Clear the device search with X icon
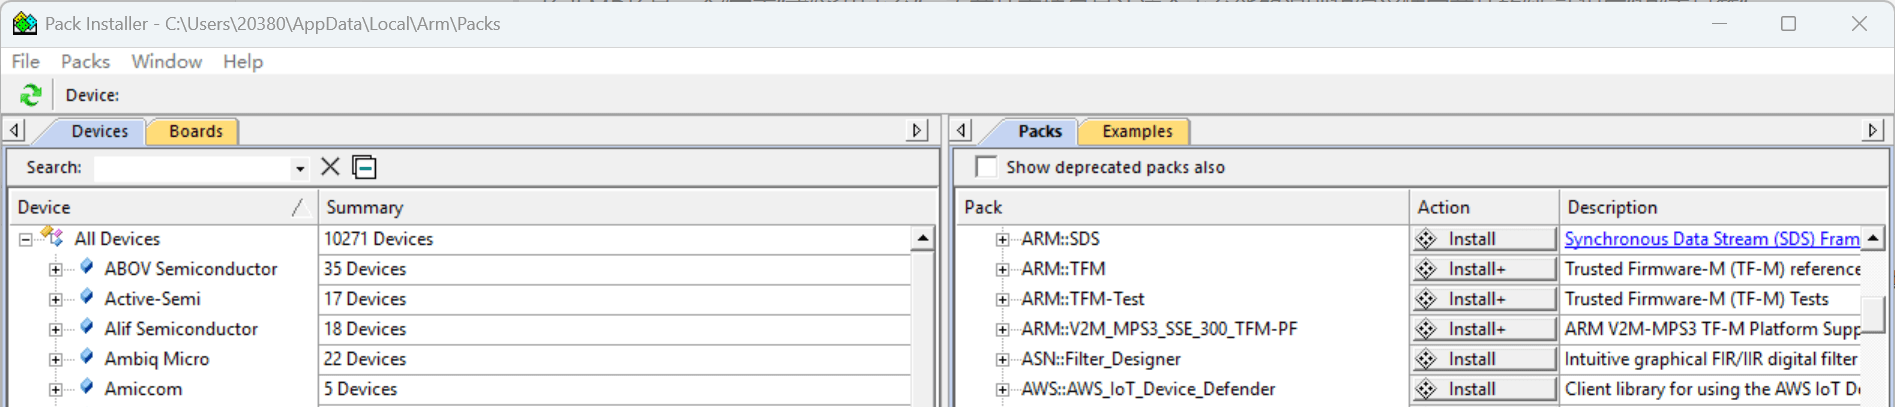The width and height of the screenshot is (1895, 407). [x=330, y=167]
